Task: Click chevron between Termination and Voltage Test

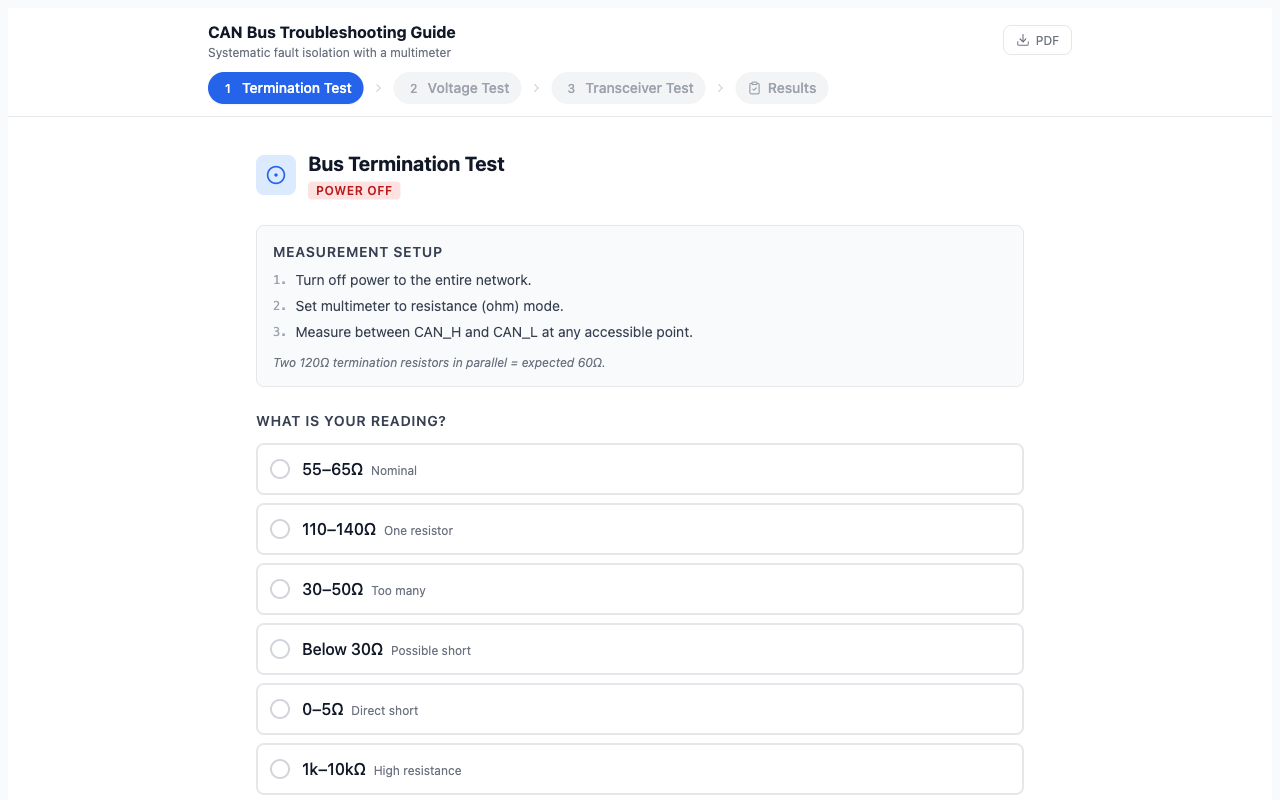Action: (379, 88)
